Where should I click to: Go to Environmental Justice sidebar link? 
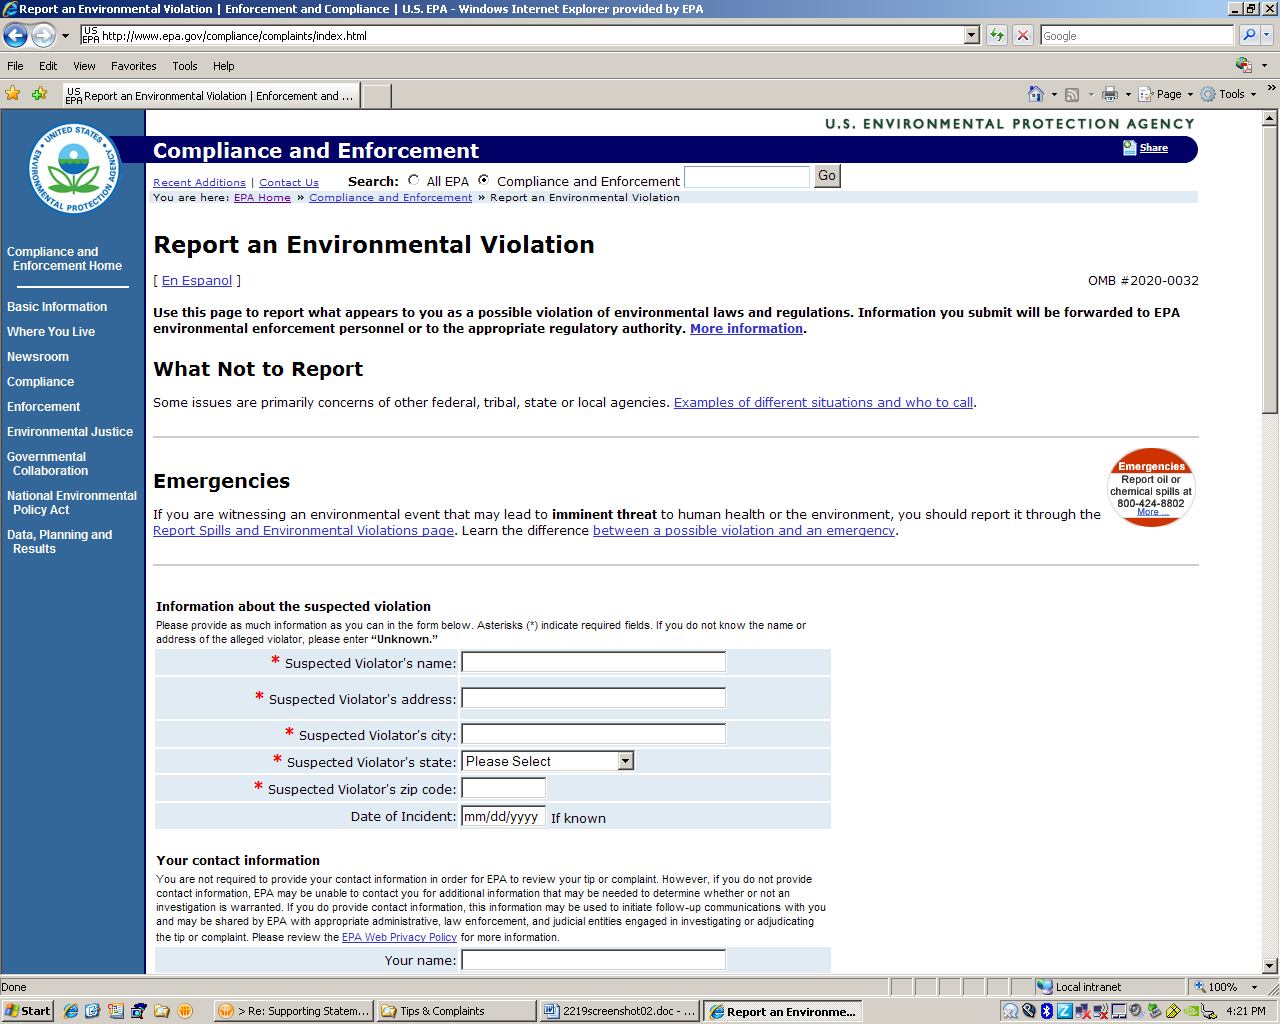(70, 432)
